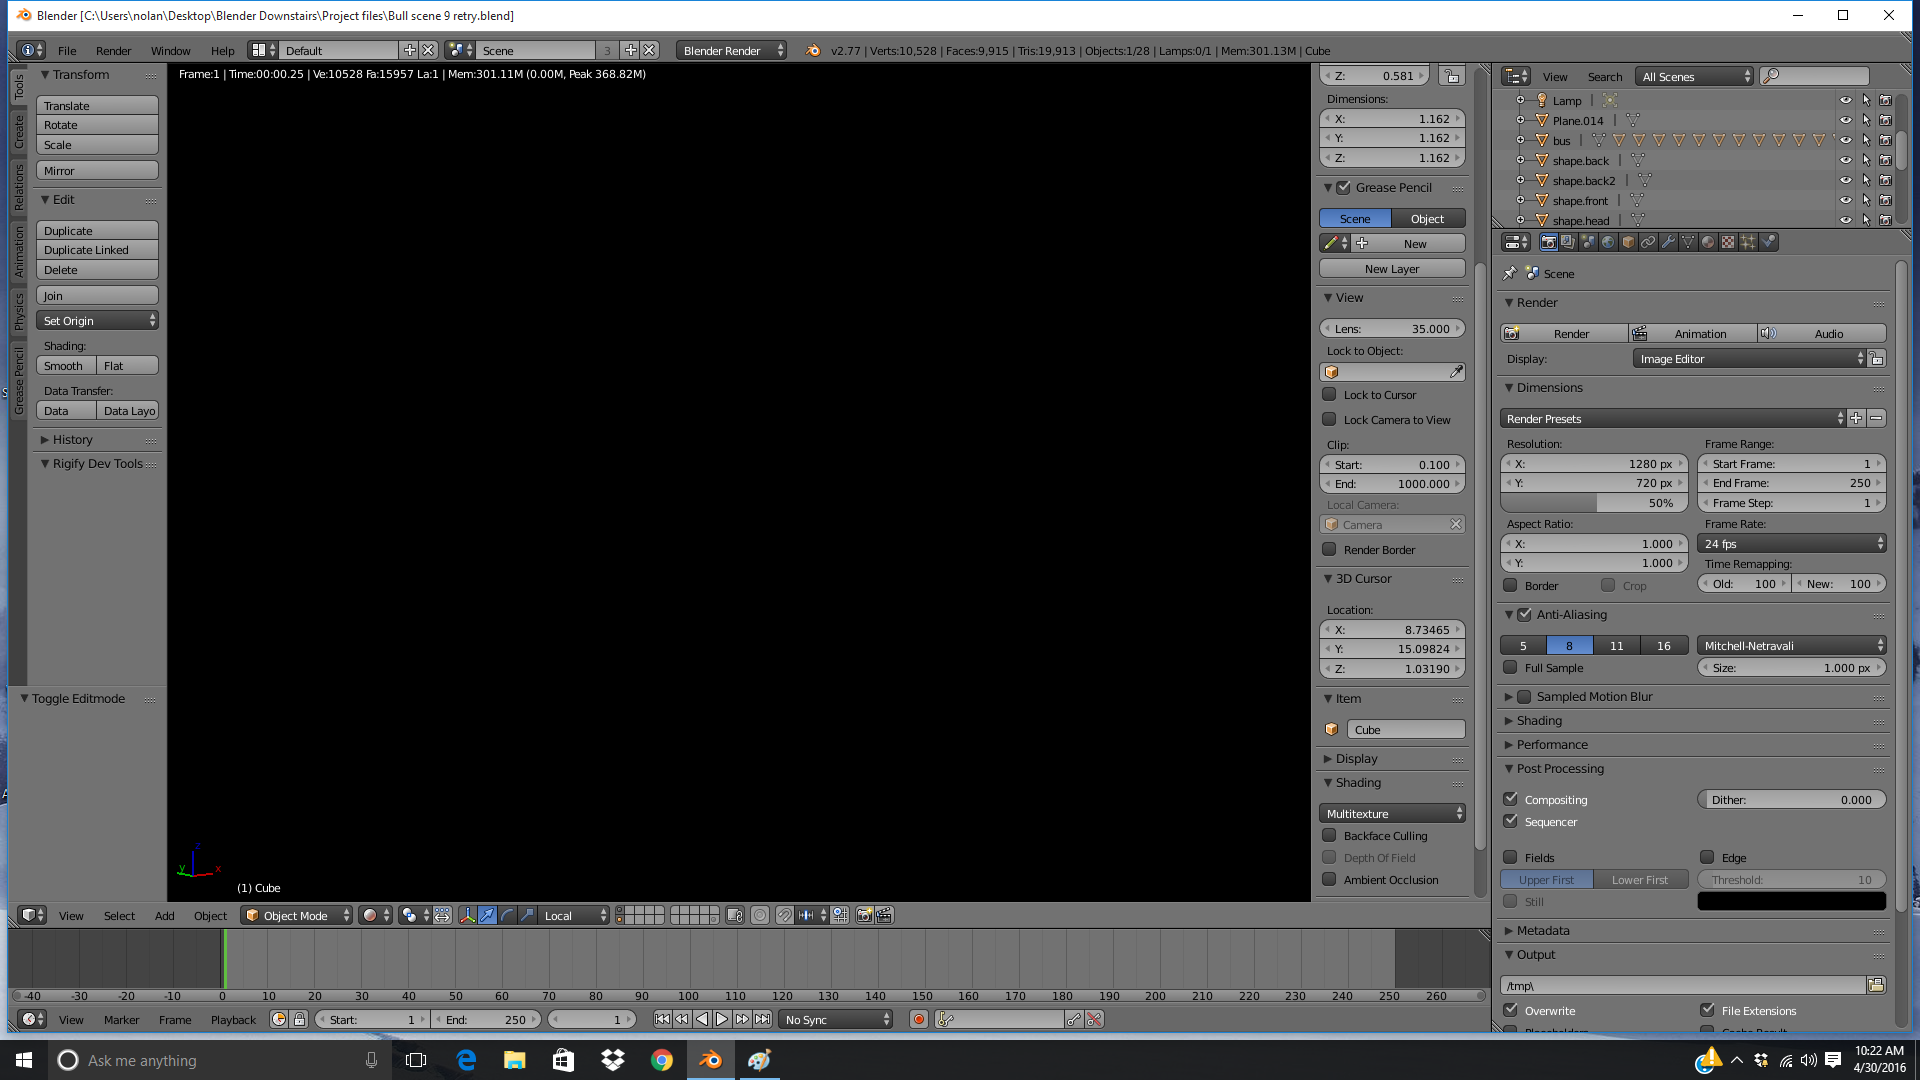
Task: Open the Set Origin dropdown
Action: pyautogui.click(x=97, y=320)
